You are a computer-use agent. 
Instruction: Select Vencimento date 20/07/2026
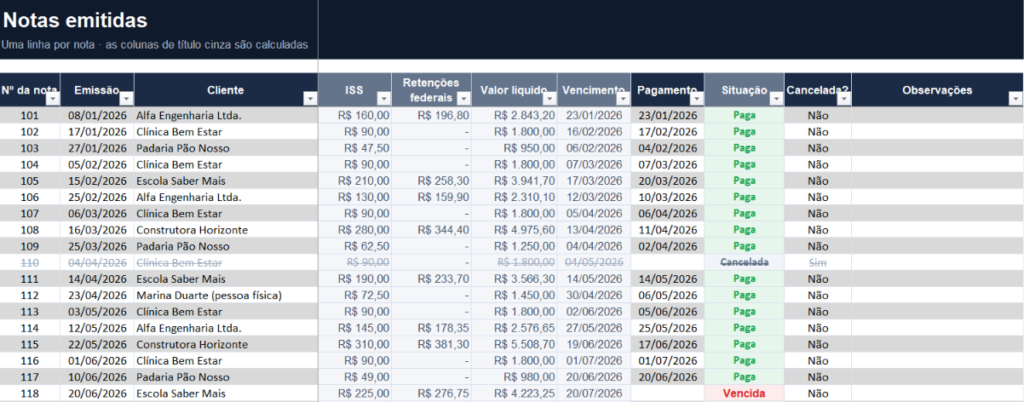tap(594, 394)
